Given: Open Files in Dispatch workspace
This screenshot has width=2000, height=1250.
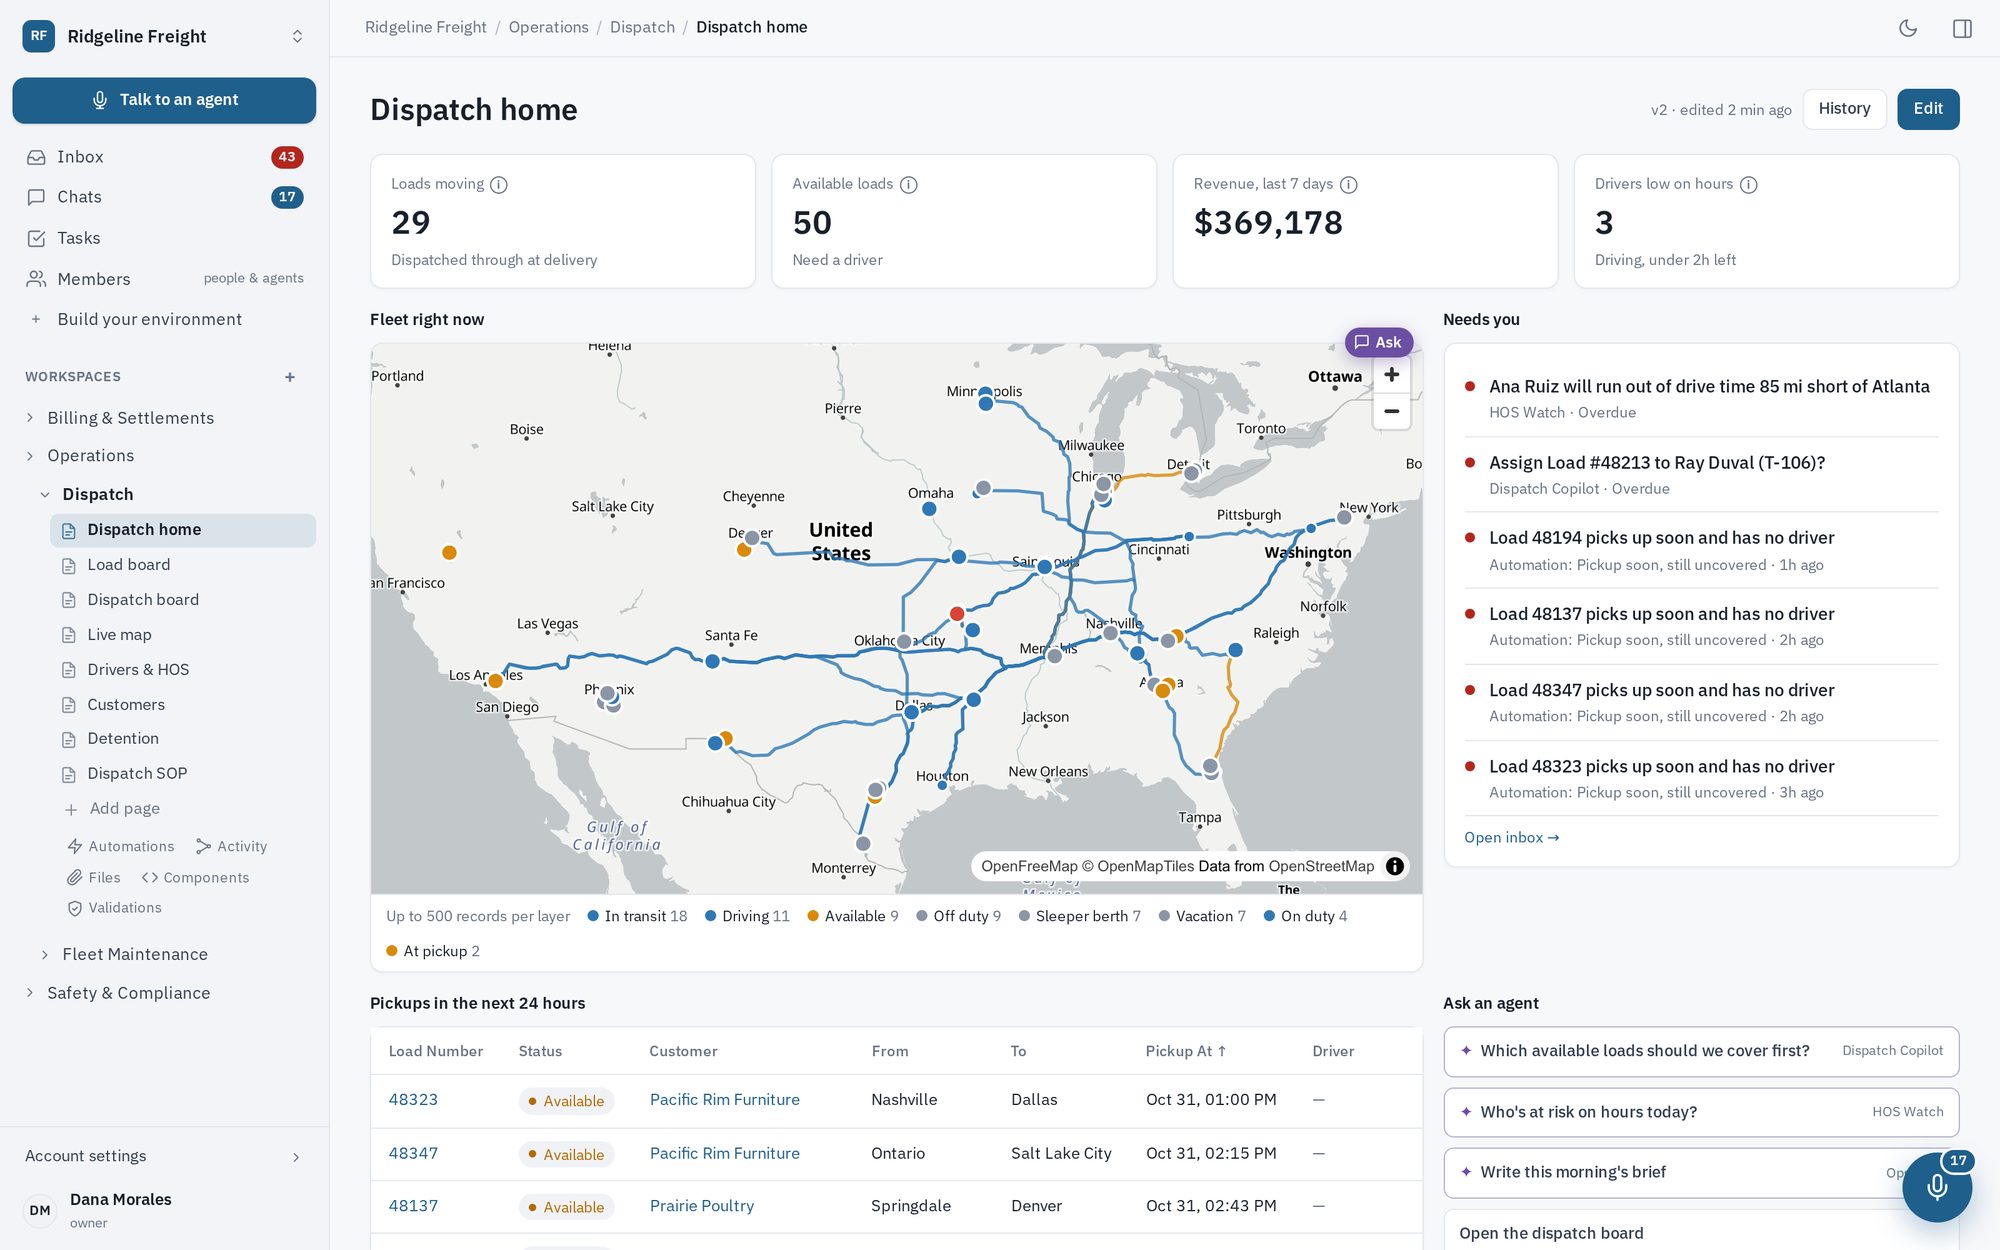Looking at the screenshot, I should point(94,877).
